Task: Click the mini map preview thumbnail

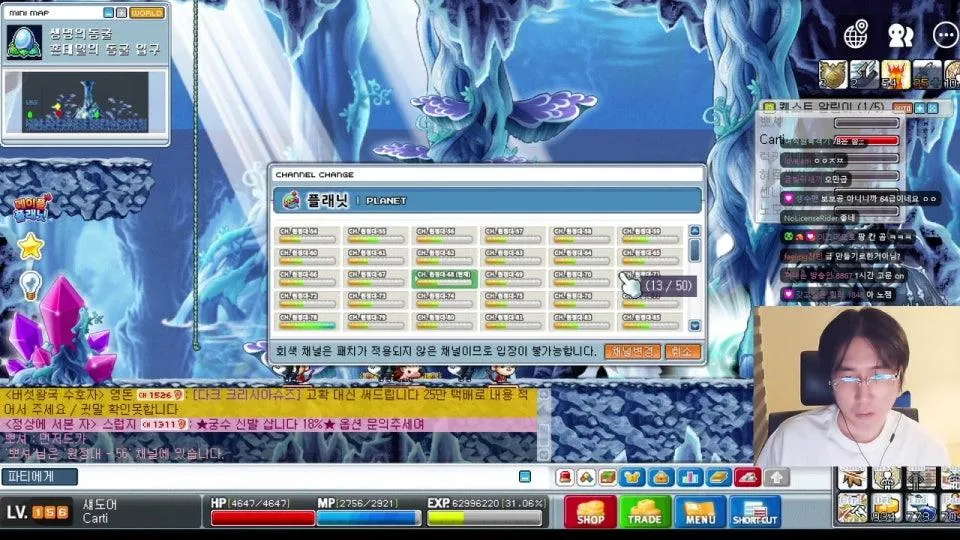Action: 85,102
